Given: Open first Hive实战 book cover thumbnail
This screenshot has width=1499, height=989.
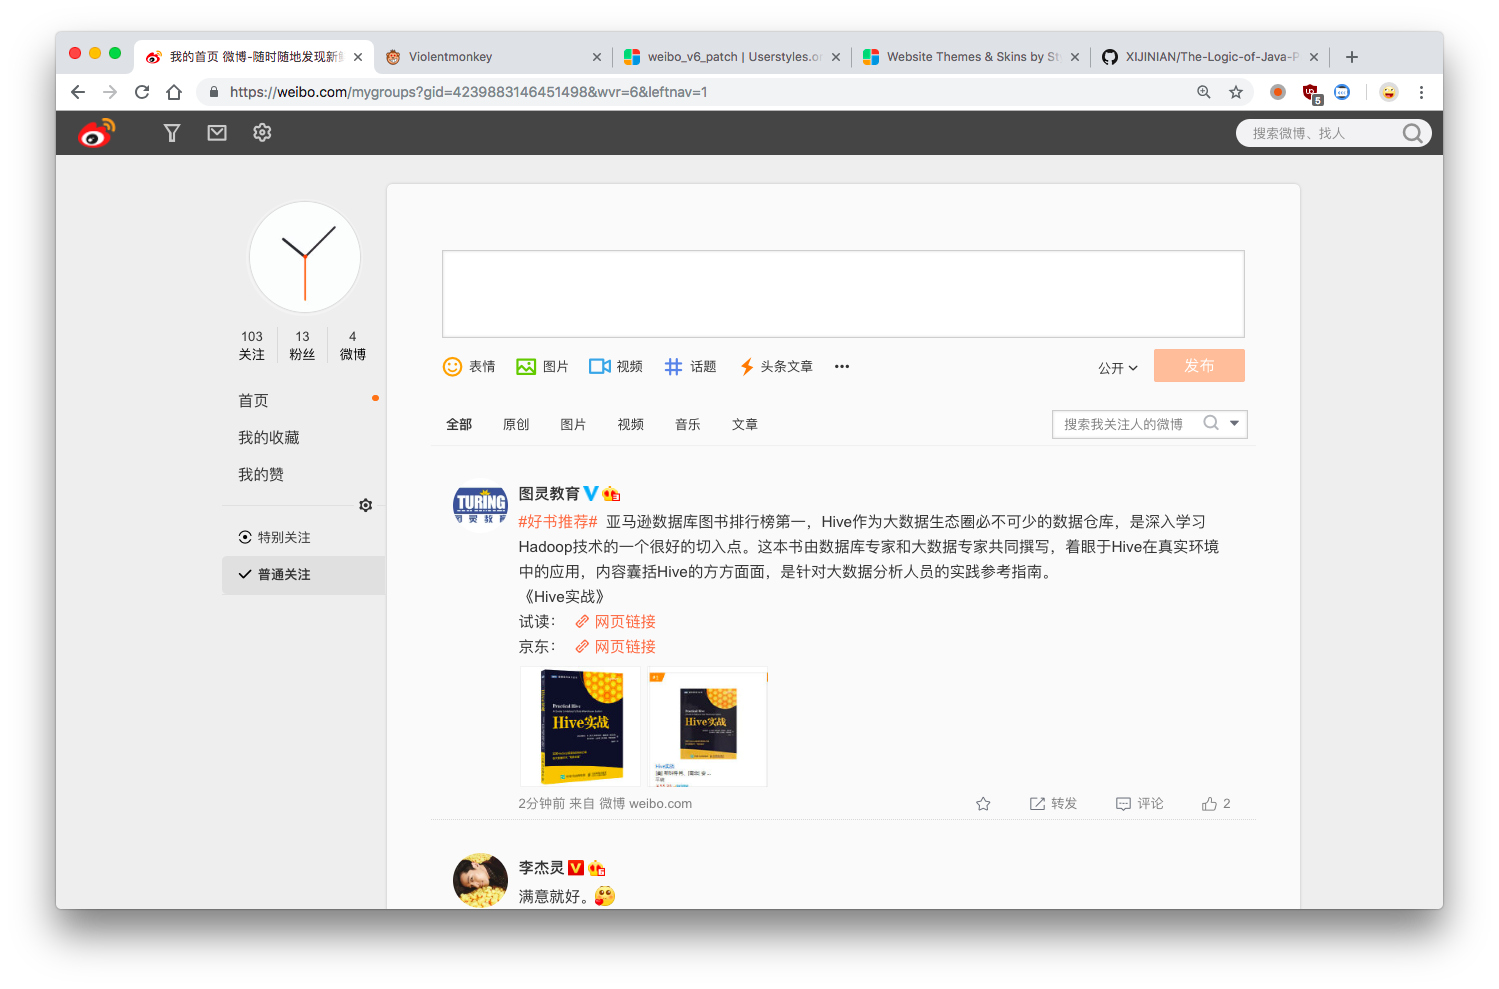Looking at the screenshot, I should (x=582, y=727).
